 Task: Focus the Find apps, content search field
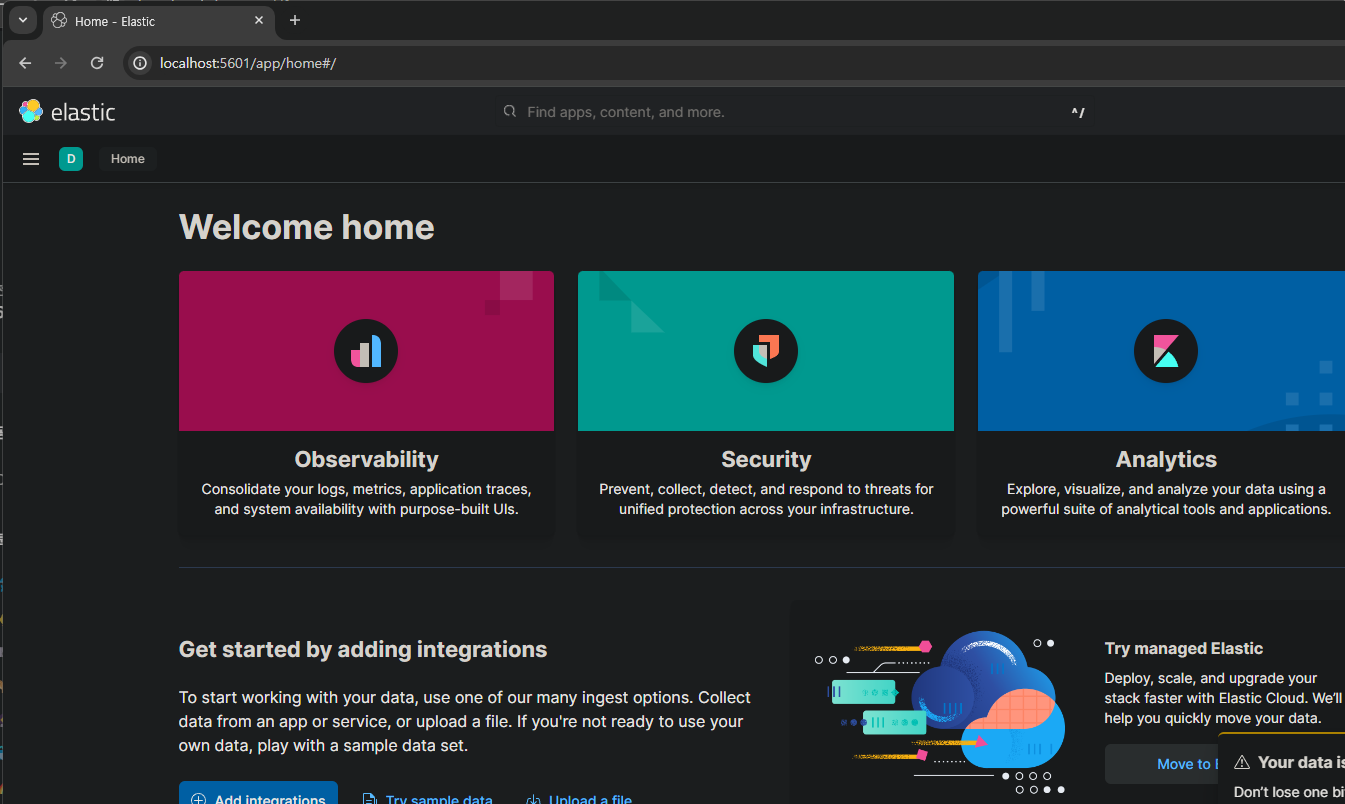(x=795, y=112)
